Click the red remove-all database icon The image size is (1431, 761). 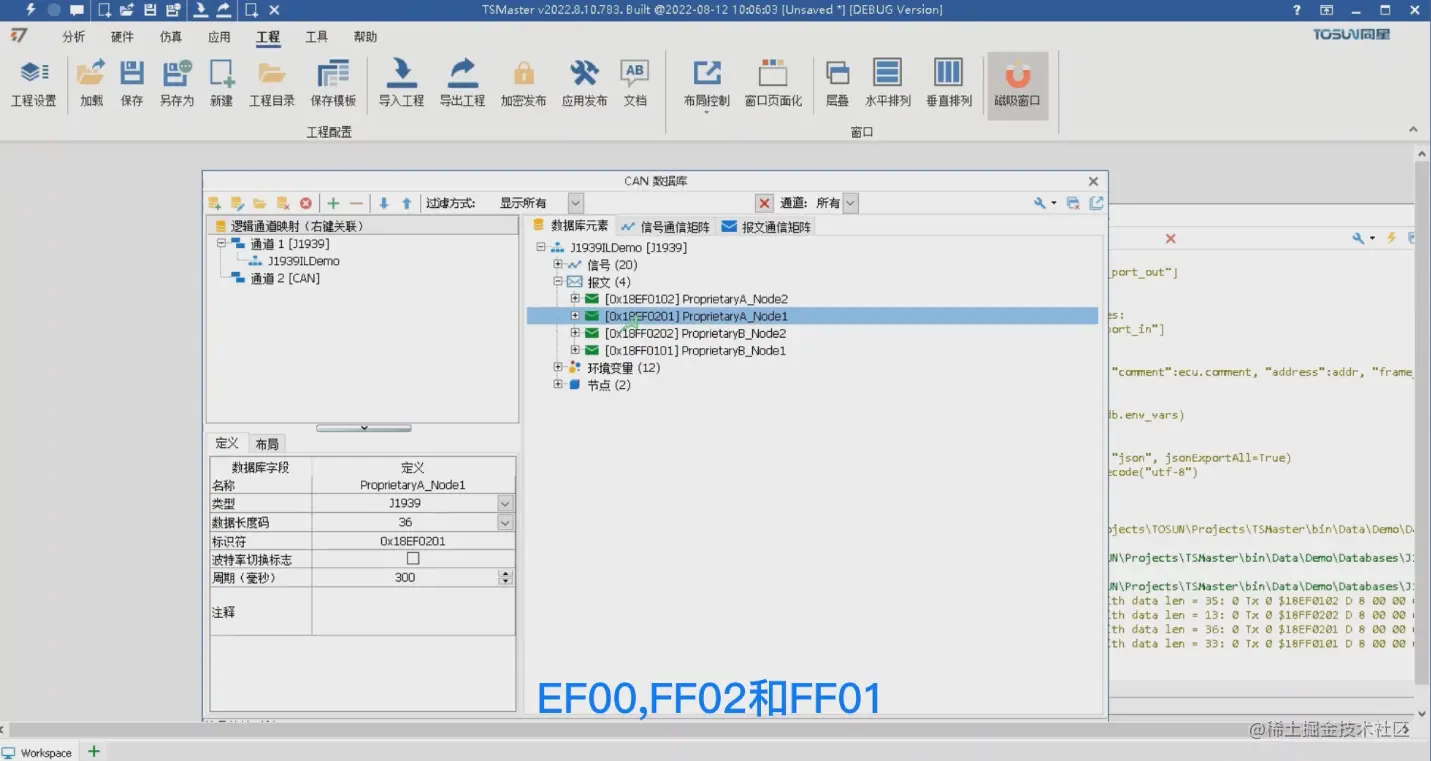coord(306,203)
